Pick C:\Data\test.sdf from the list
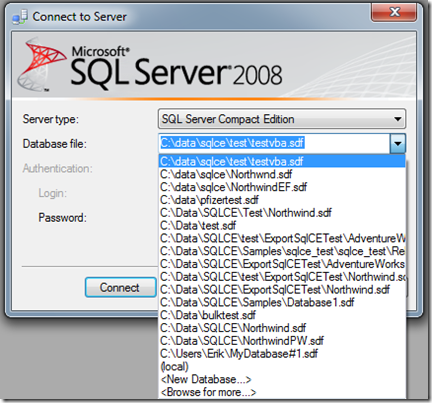 (282, 226)
